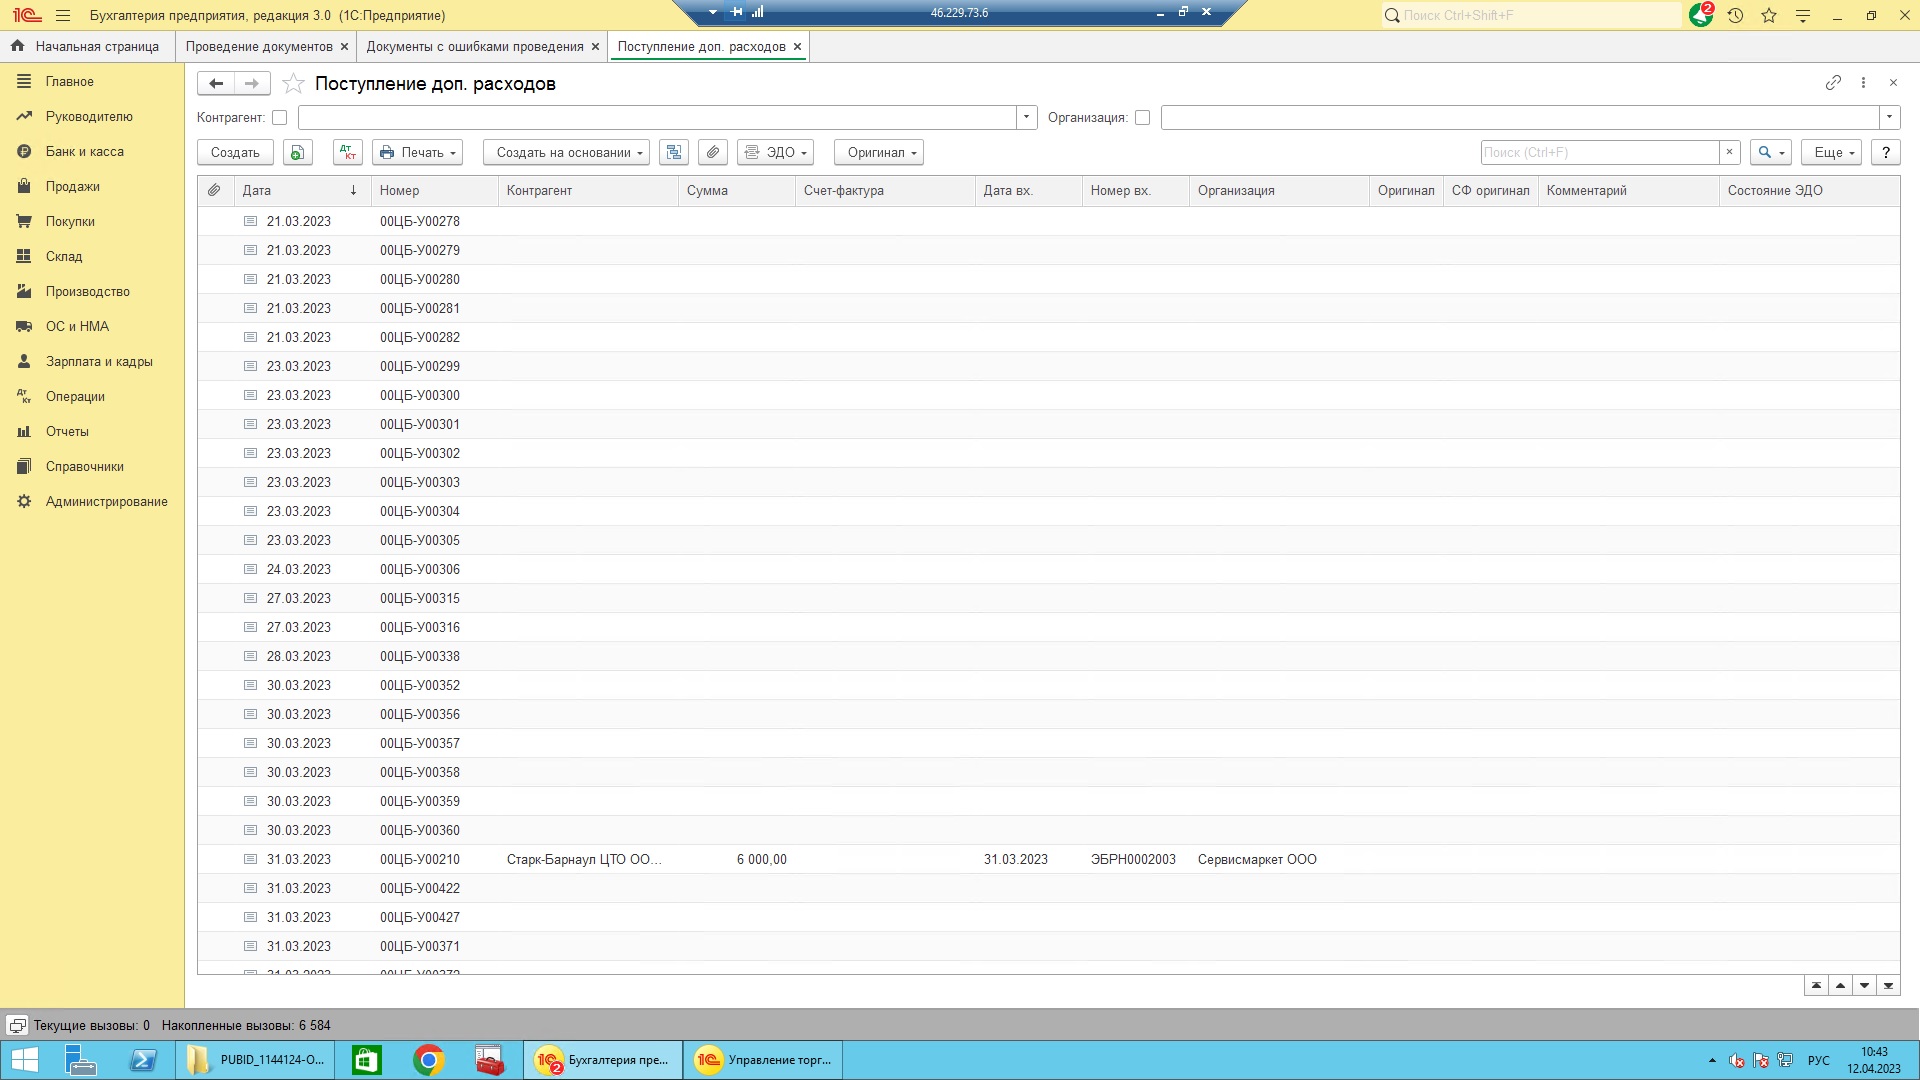Image resolution: width=1920 pixels, height=1080 pixels.
Task: Open the calls window icon in status bar
Action: [x=17, y=1025]
